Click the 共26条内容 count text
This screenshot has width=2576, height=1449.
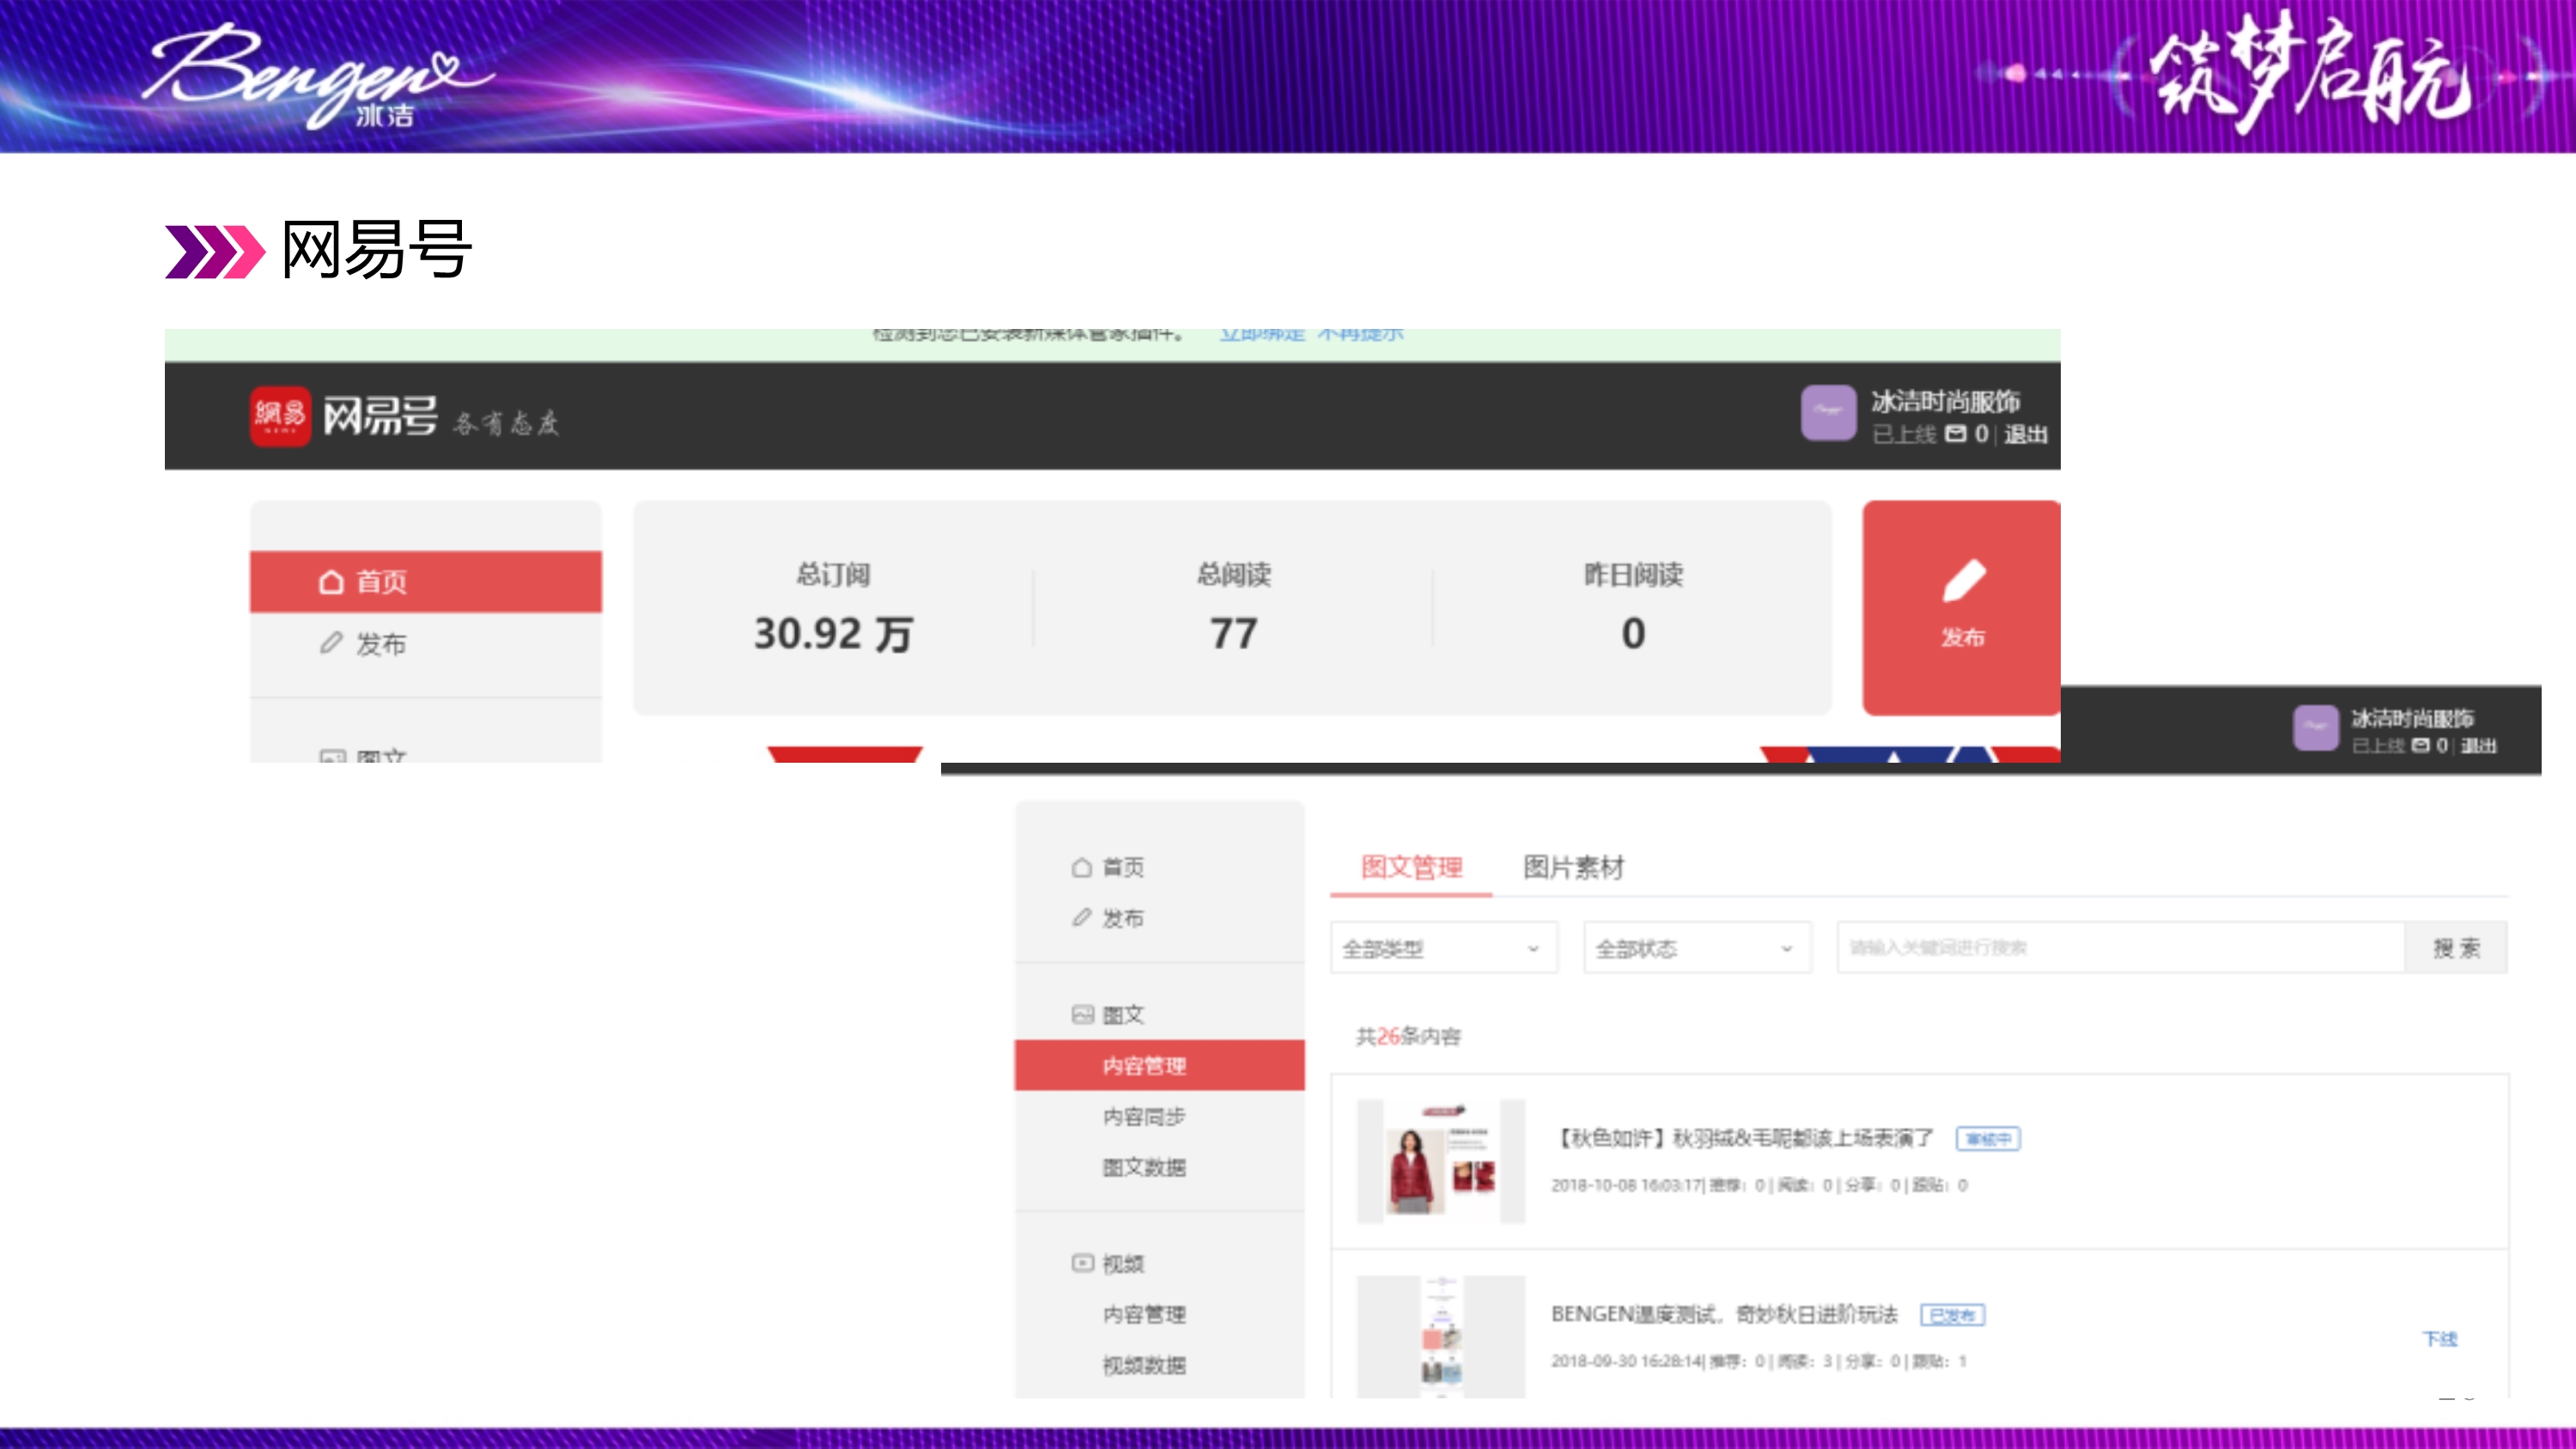1408,1036
